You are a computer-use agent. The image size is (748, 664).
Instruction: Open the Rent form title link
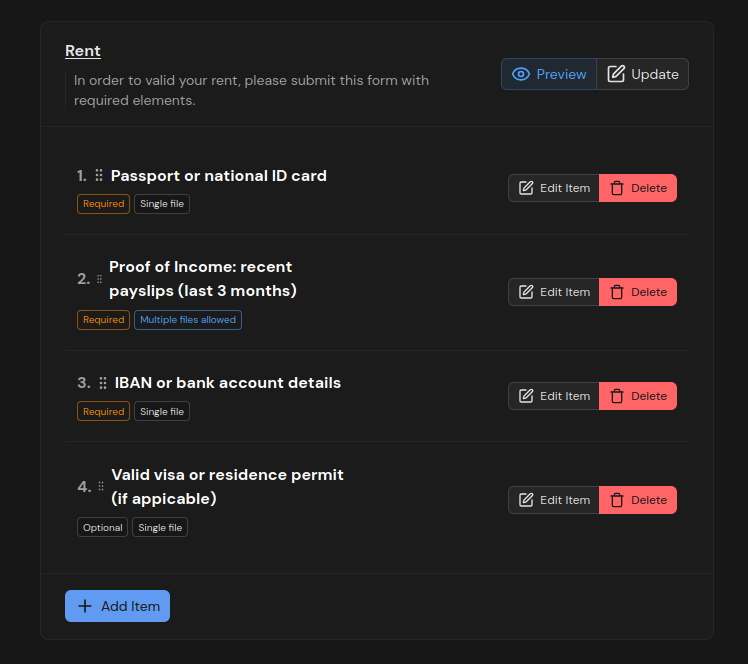click(x=83, y=51)
